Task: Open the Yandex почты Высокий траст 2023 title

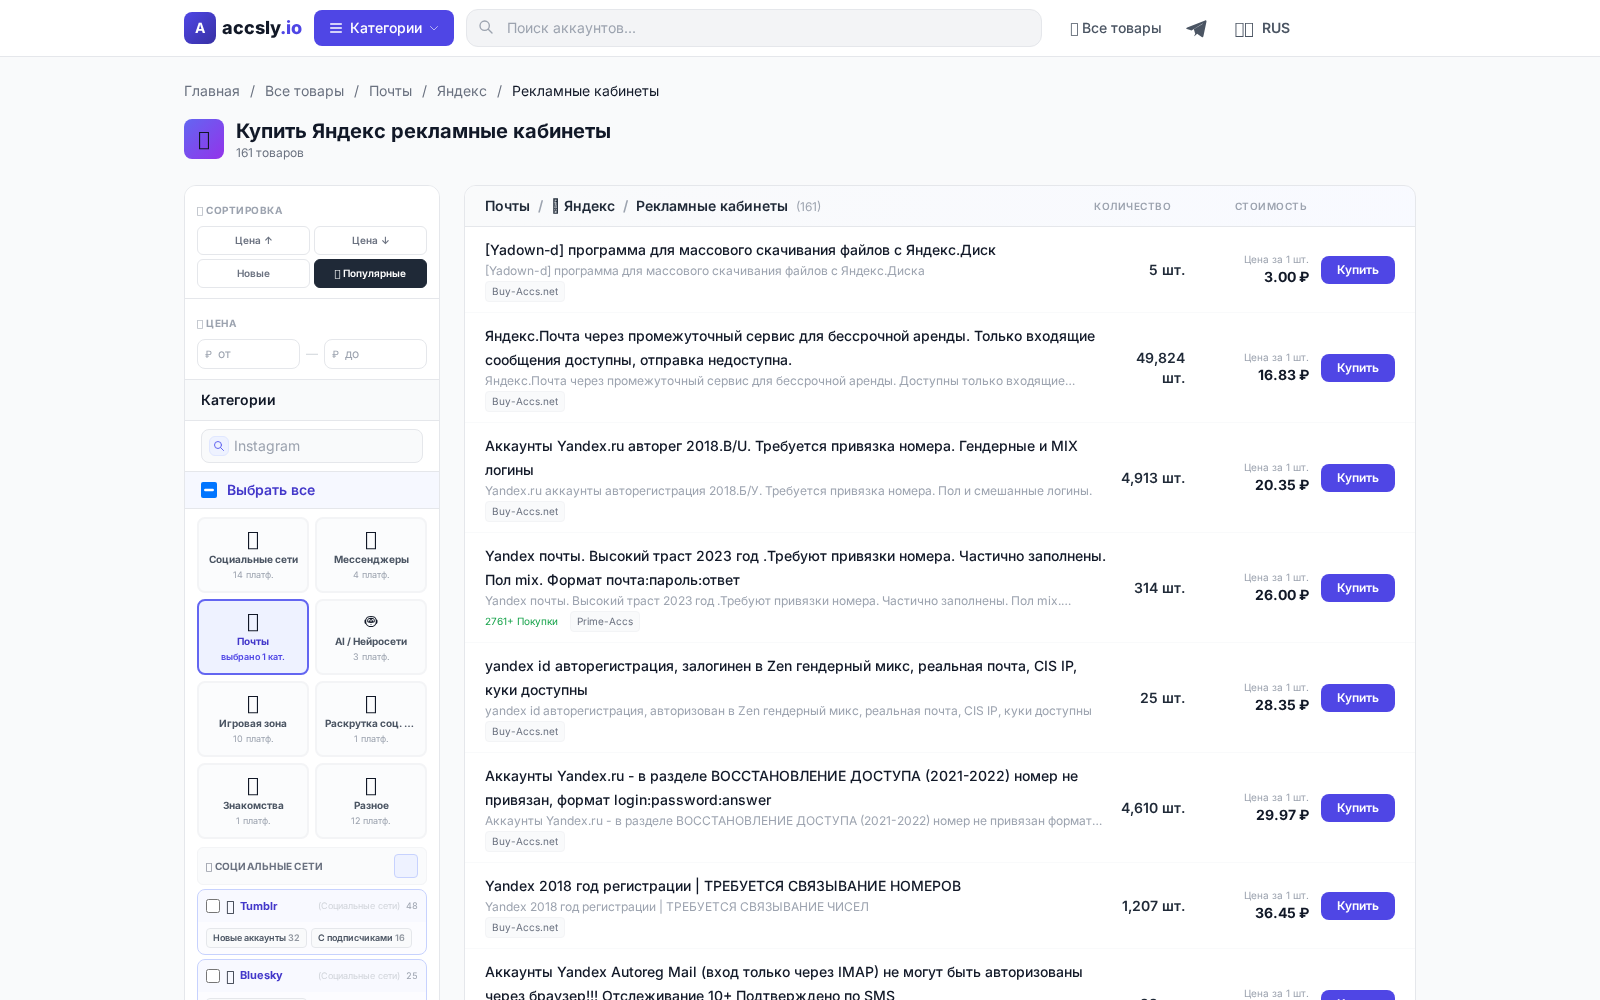Action: click(795, 568)
